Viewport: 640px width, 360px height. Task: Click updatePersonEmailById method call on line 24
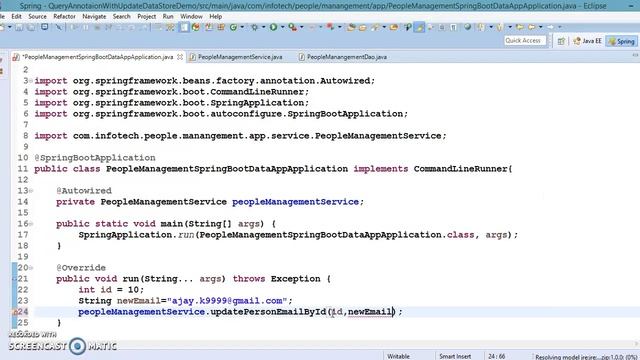click(268, 312)
